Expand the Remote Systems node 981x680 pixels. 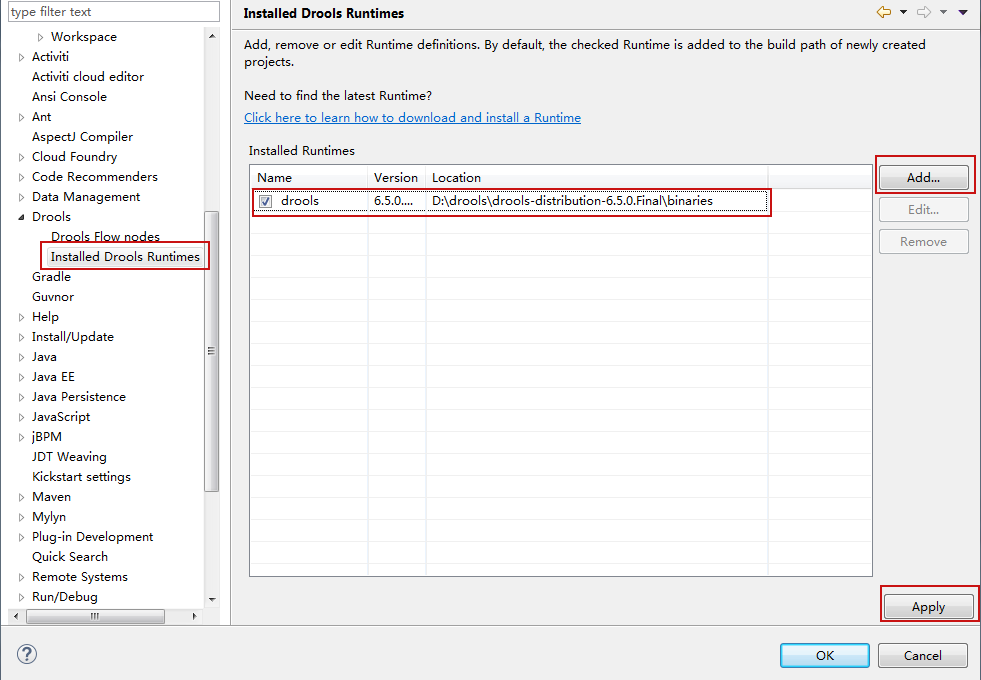[22, 577]
